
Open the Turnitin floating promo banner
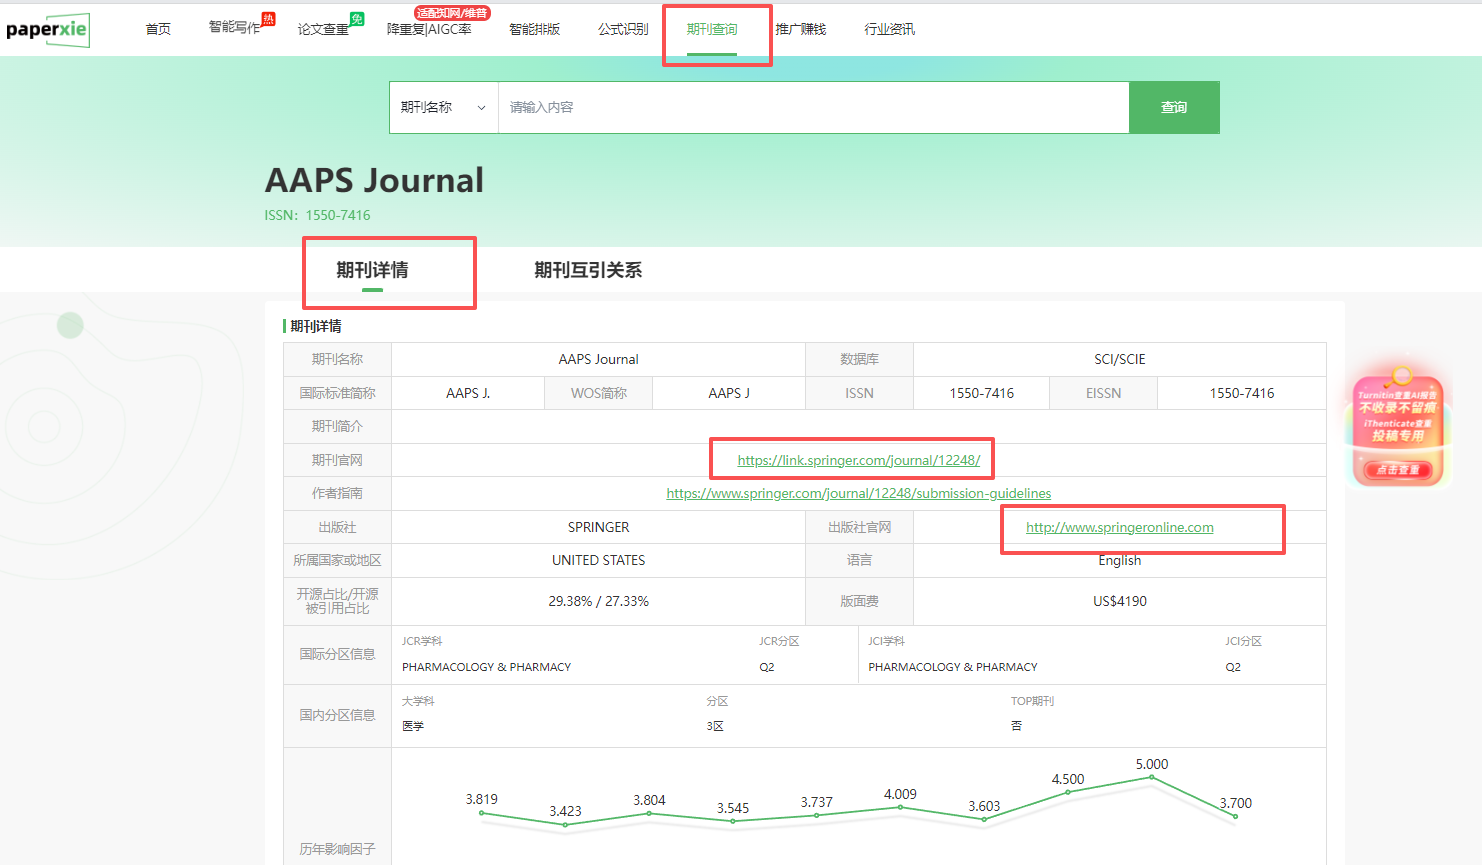1398,430
